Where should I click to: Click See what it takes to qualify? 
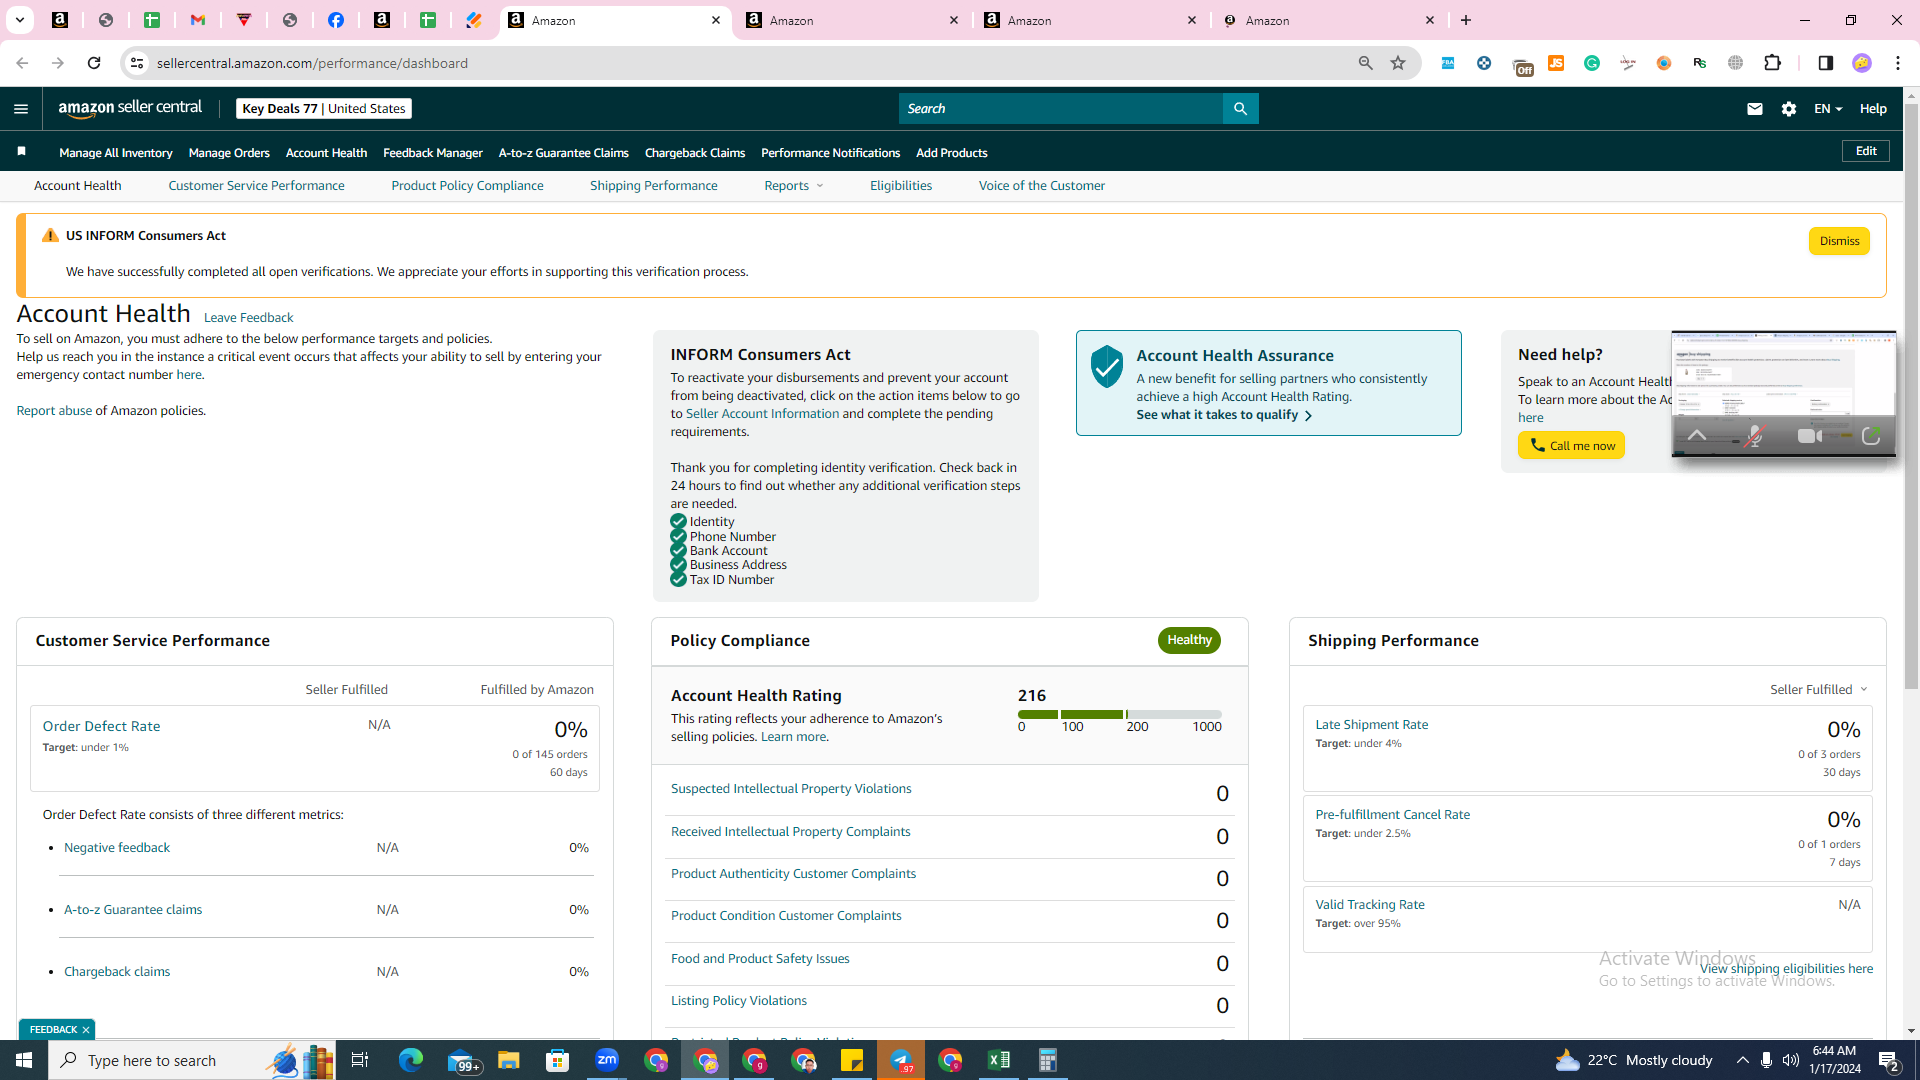pos(1224,415)
